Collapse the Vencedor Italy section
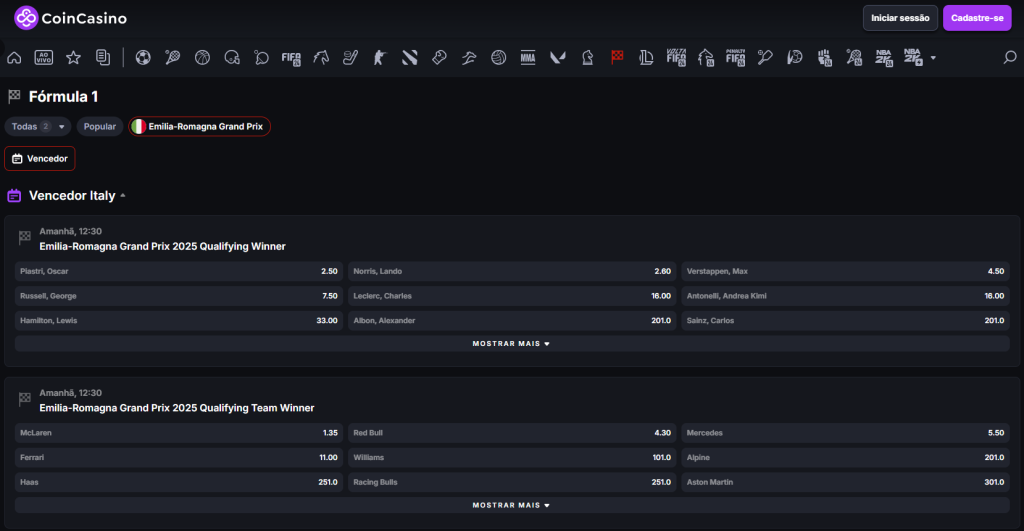Image resolution: width=1024 pixels, height=531 pixels. pyautogui.click(x=123, y=195)
